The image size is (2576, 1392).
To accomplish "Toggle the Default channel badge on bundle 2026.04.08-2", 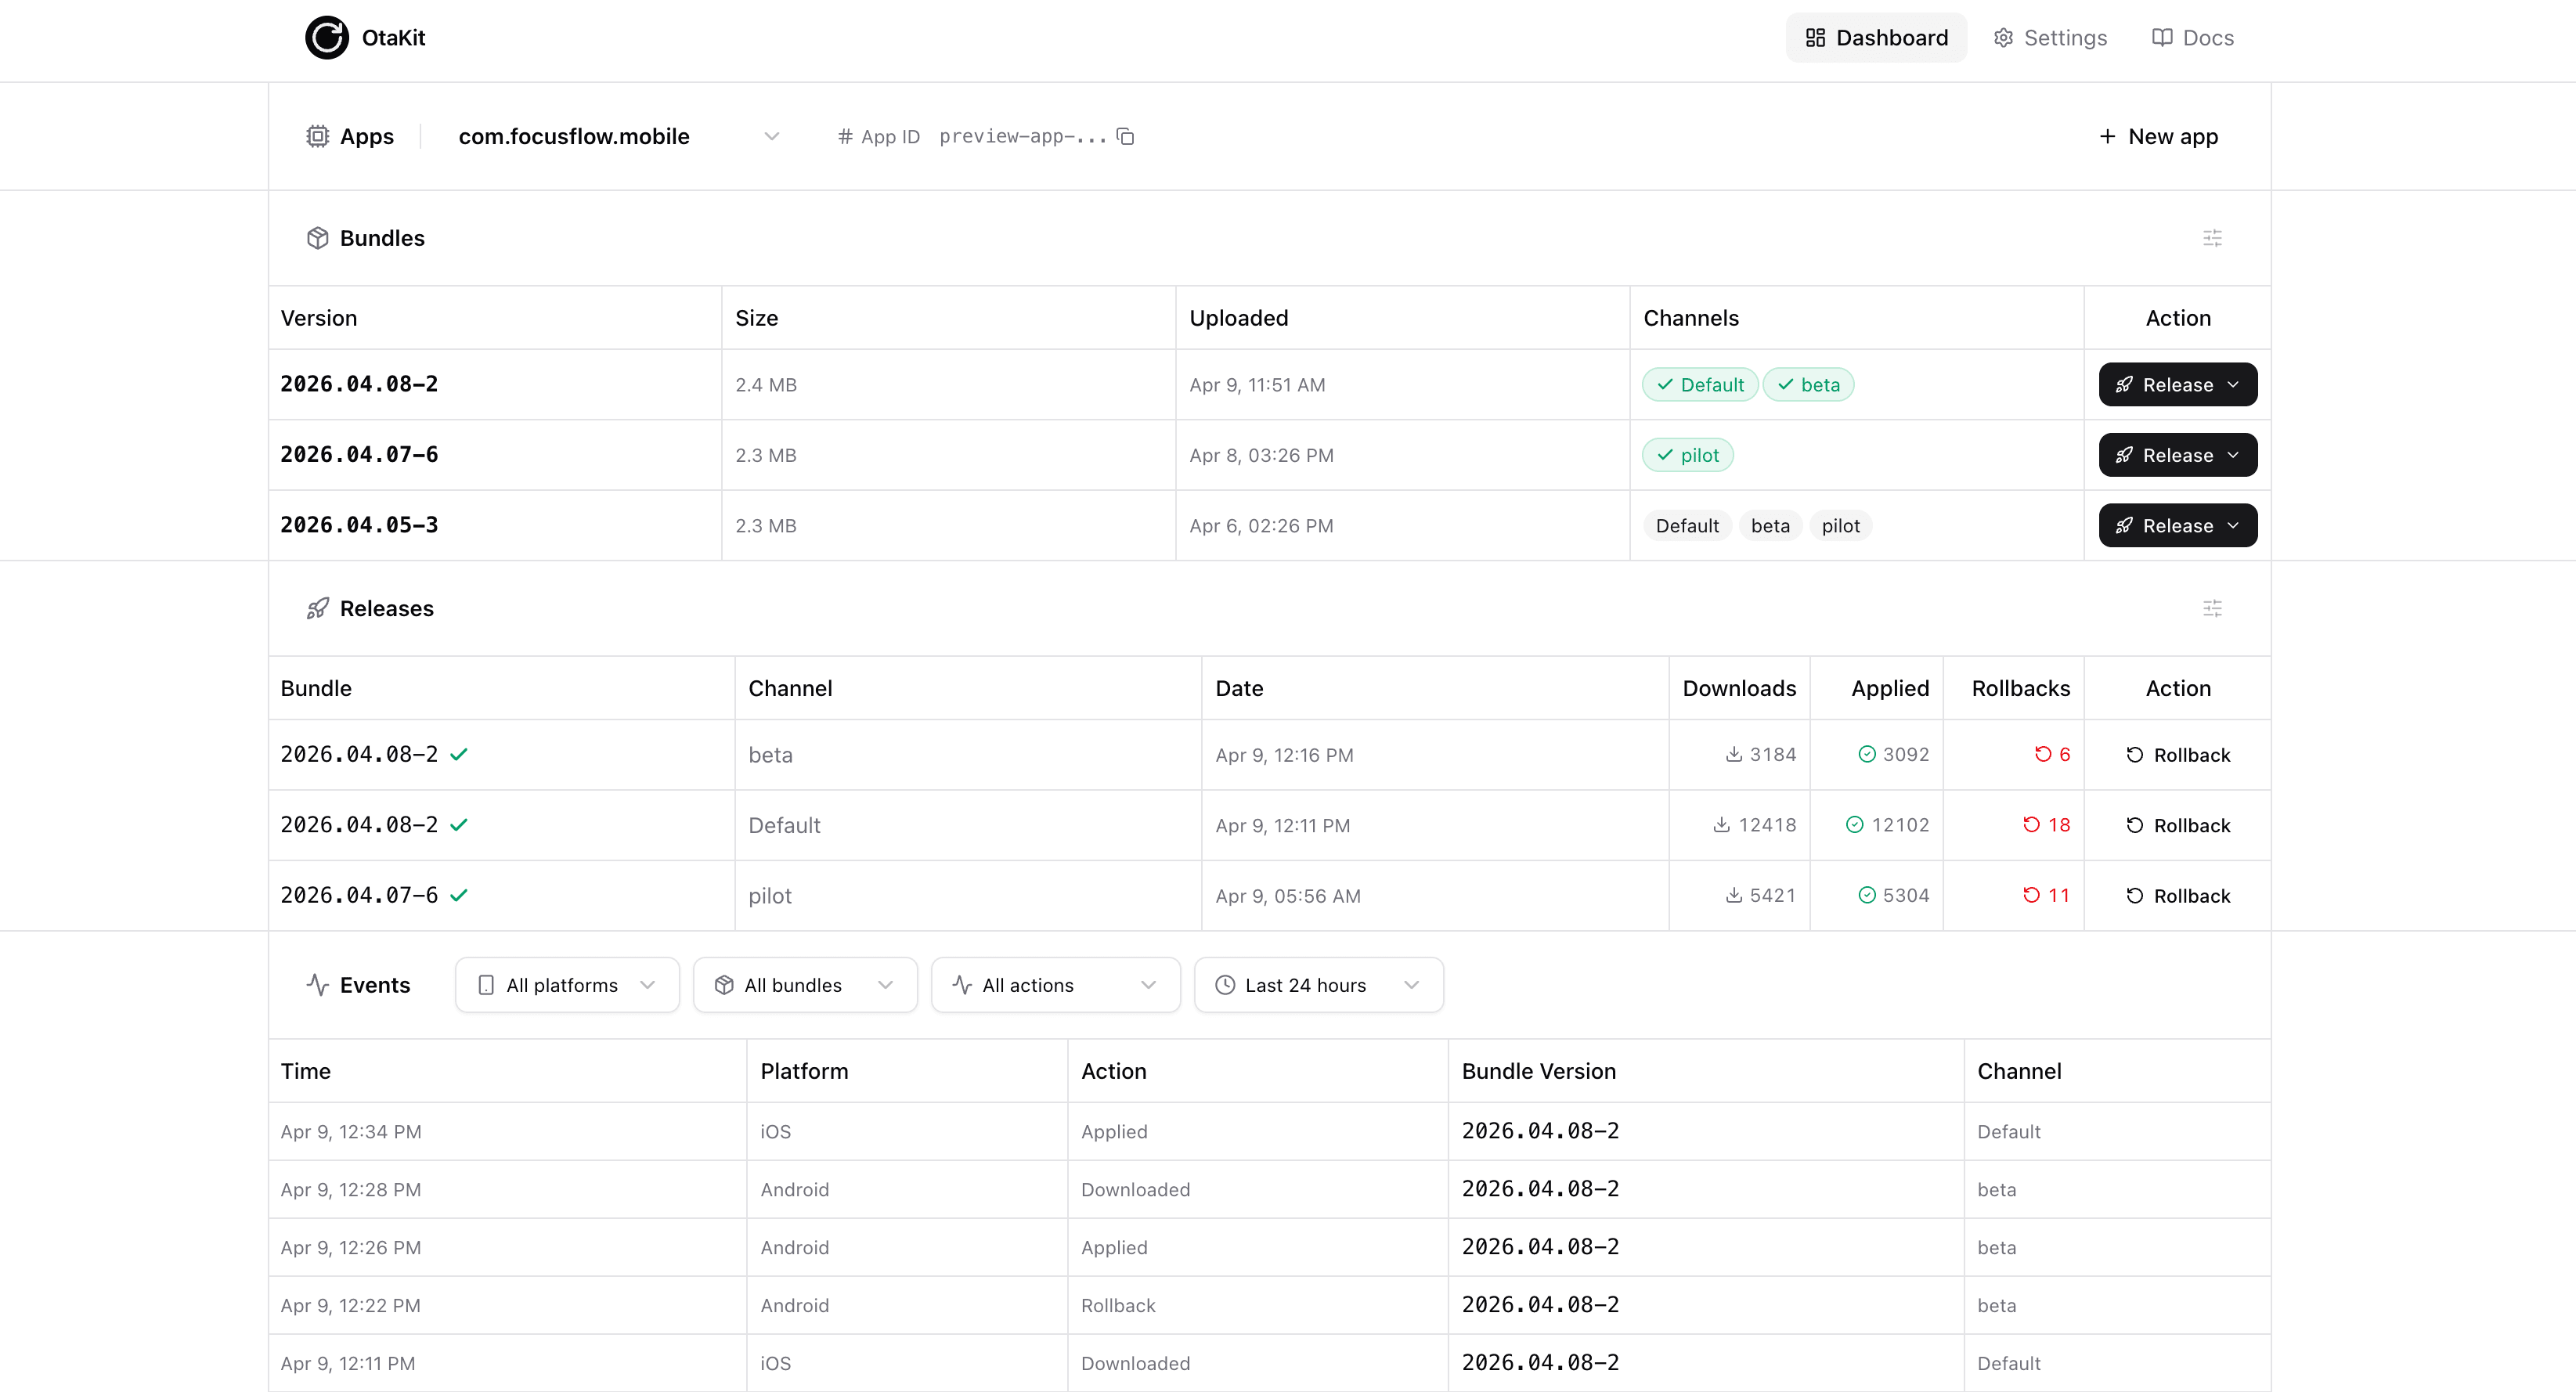I will pyautogui.click(x=1698, y=384).
